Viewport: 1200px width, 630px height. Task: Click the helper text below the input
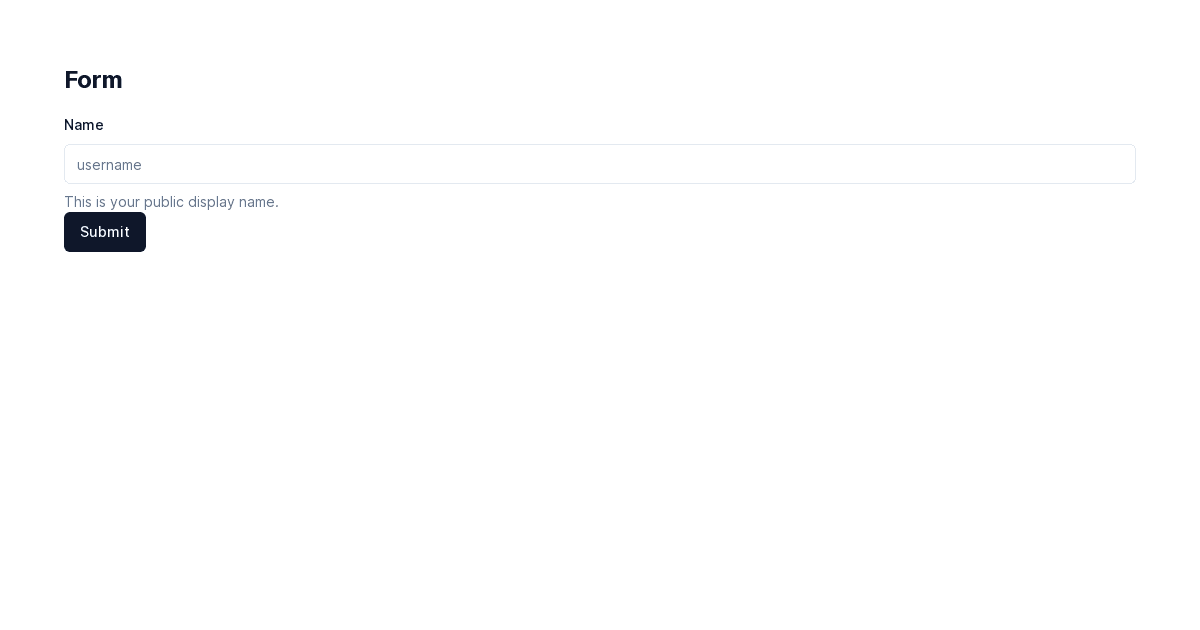(171, 202)
